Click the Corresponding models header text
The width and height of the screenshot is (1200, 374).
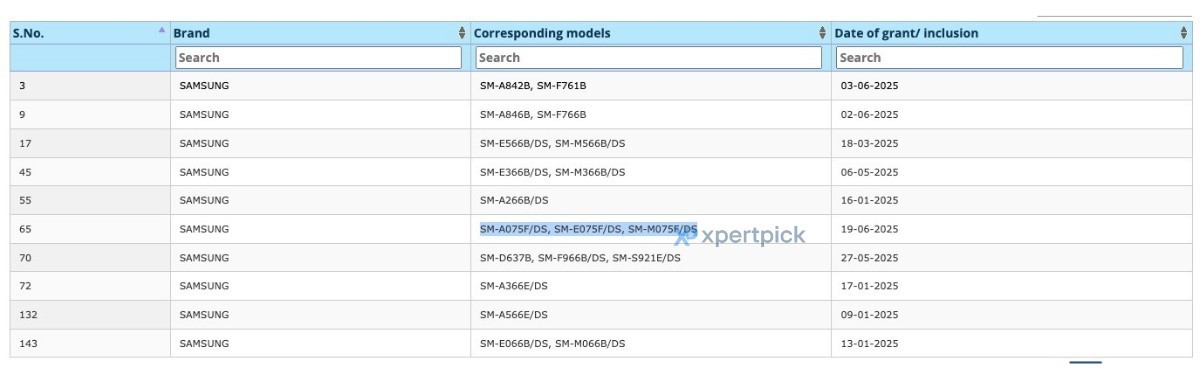coord(542,33)
